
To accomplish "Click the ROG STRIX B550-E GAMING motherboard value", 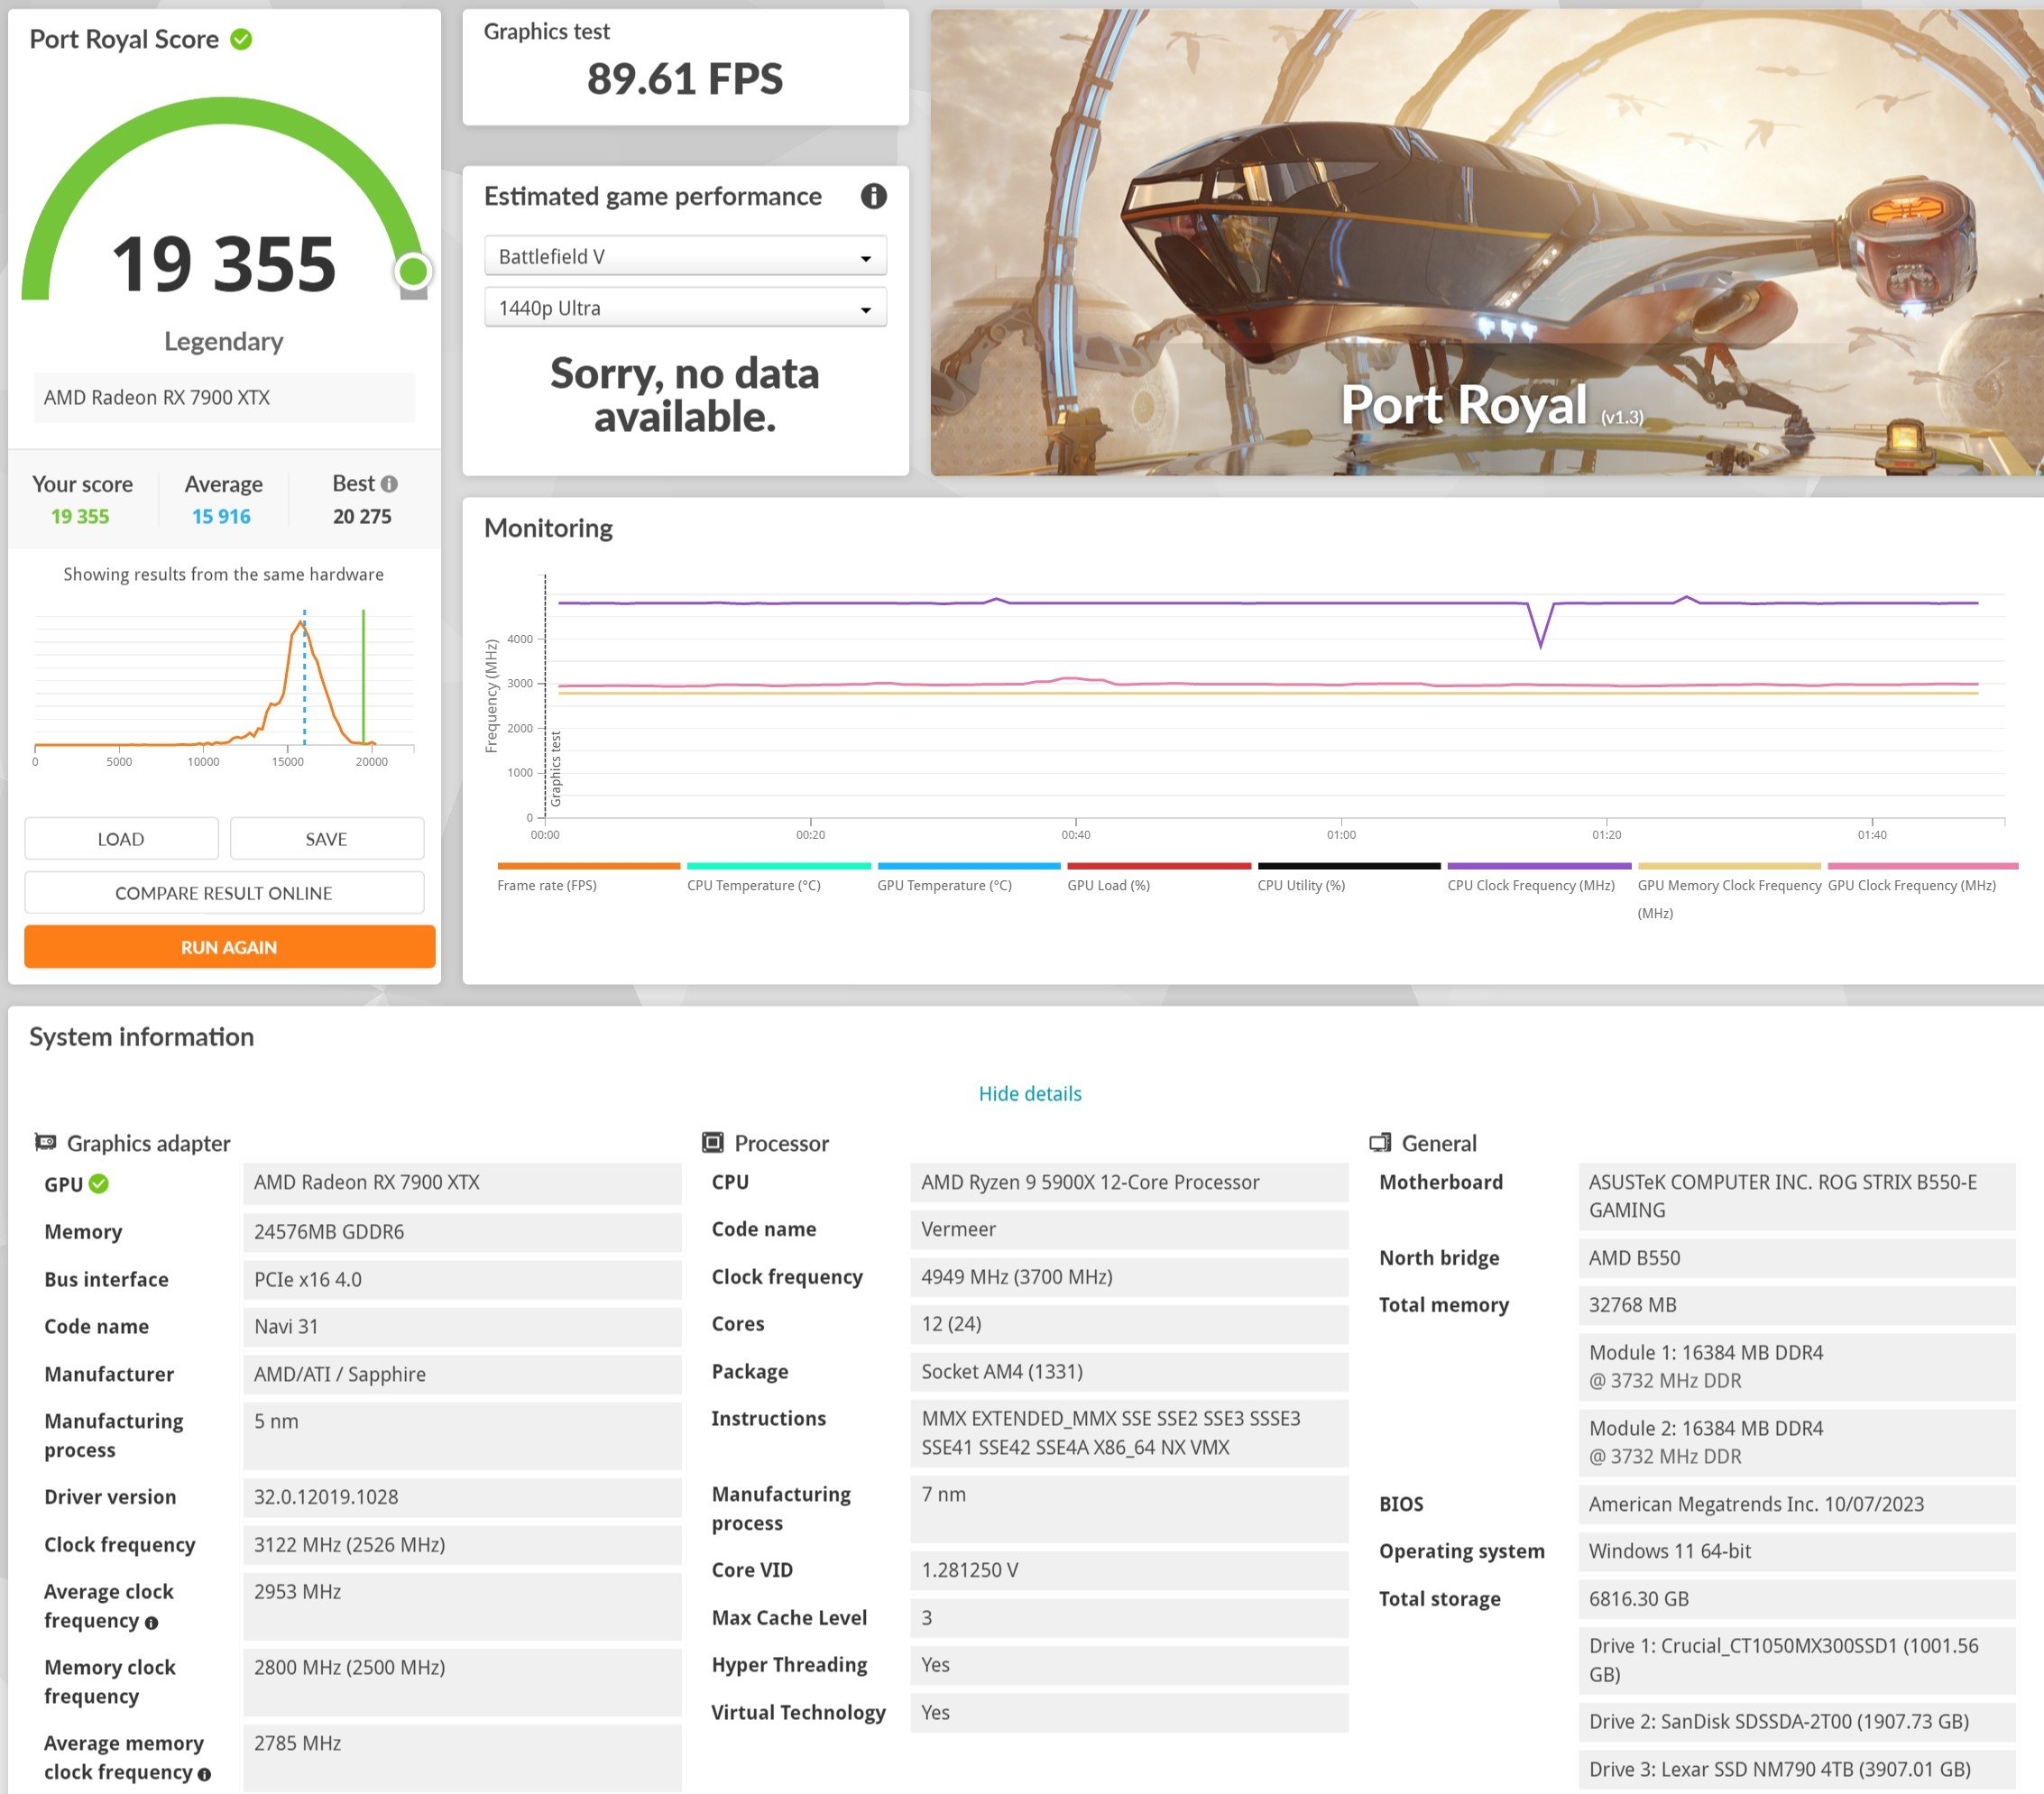I will 1797,1197.
